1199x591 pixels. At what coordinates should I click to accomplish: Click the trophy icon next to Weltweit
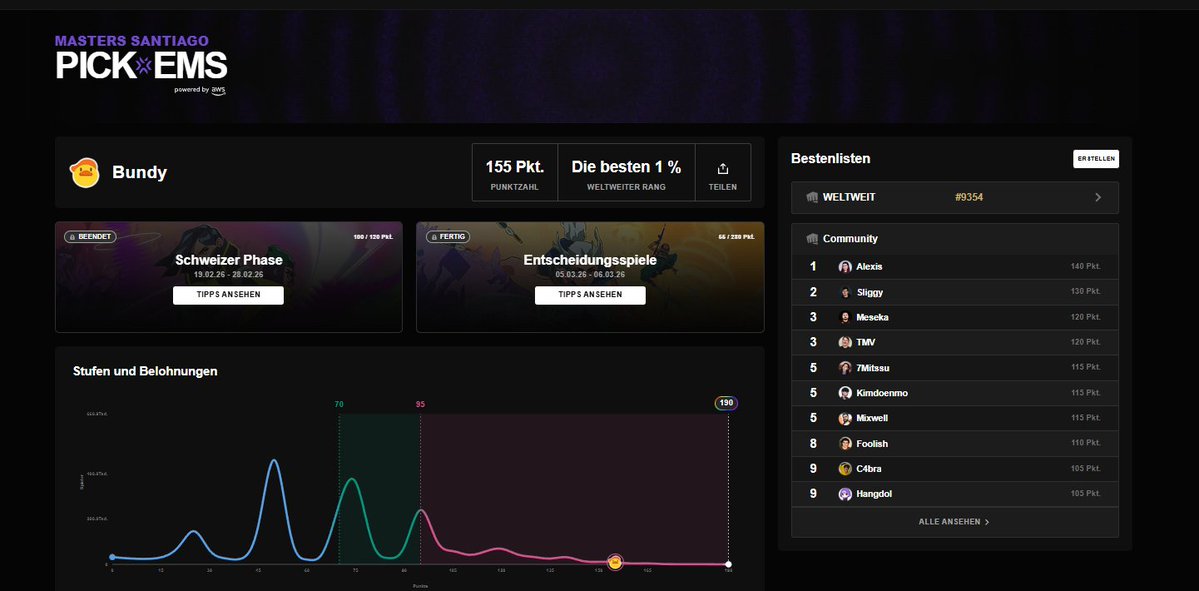coord(812,197)
